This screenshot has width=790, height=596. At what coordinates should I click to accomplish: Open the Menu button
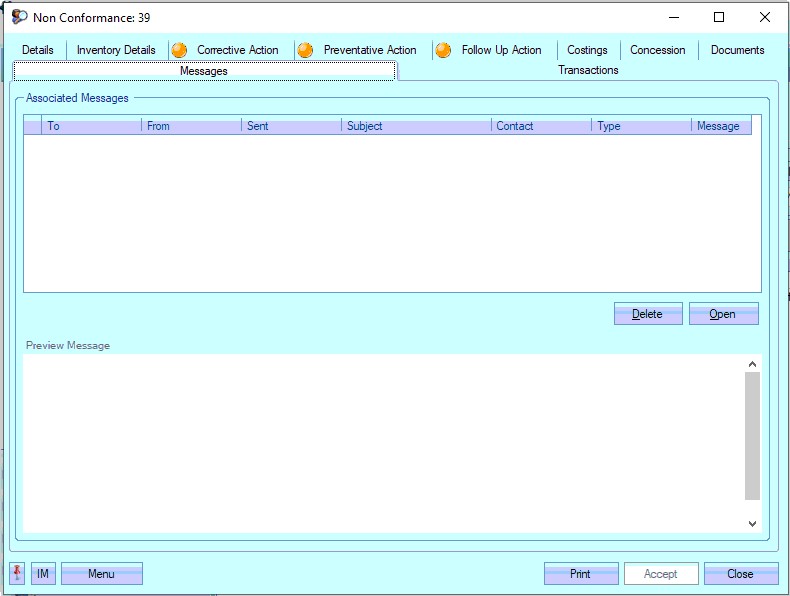(101, 574)
